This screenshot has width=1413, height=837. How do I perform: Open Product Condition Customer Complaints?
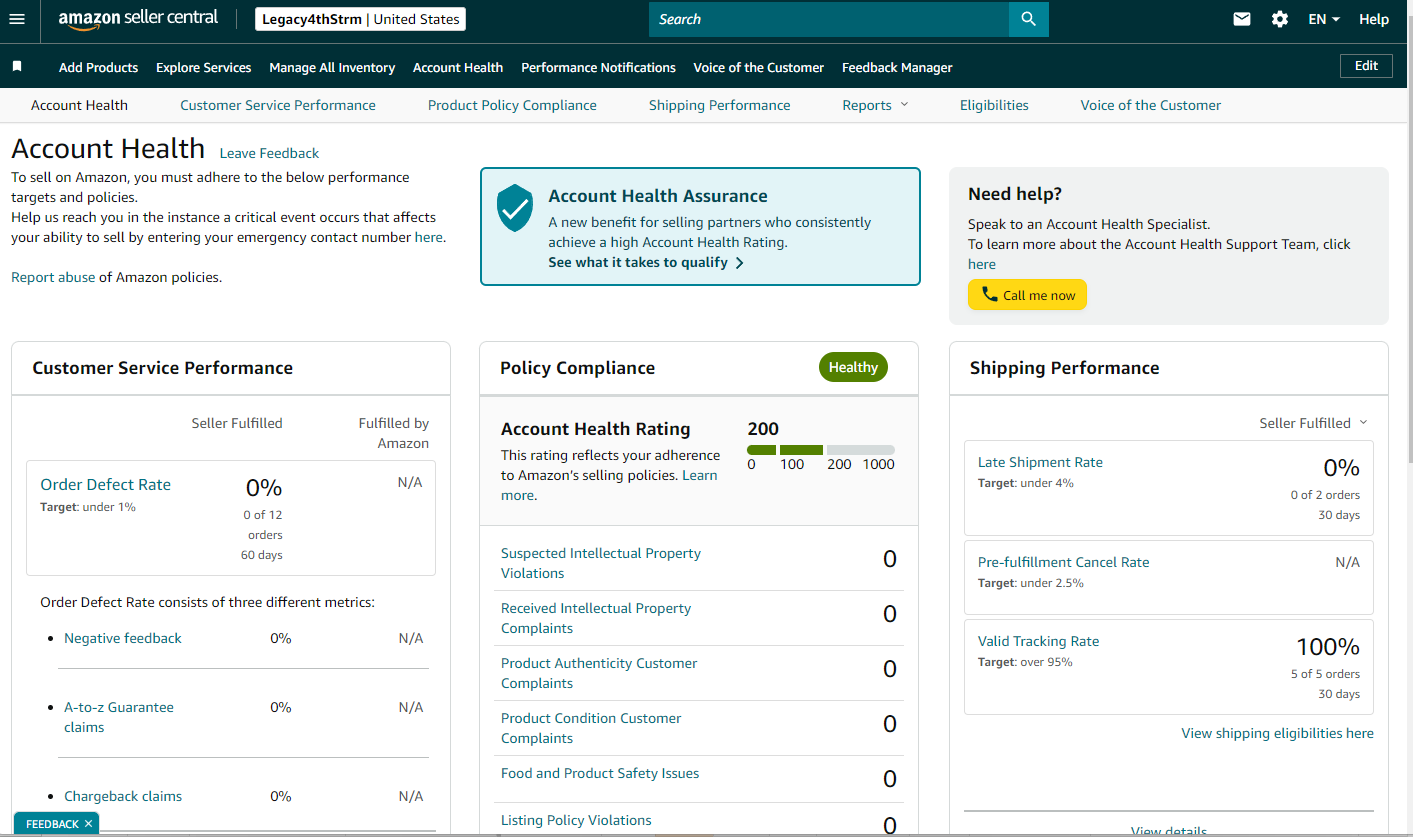click(591, 728)
